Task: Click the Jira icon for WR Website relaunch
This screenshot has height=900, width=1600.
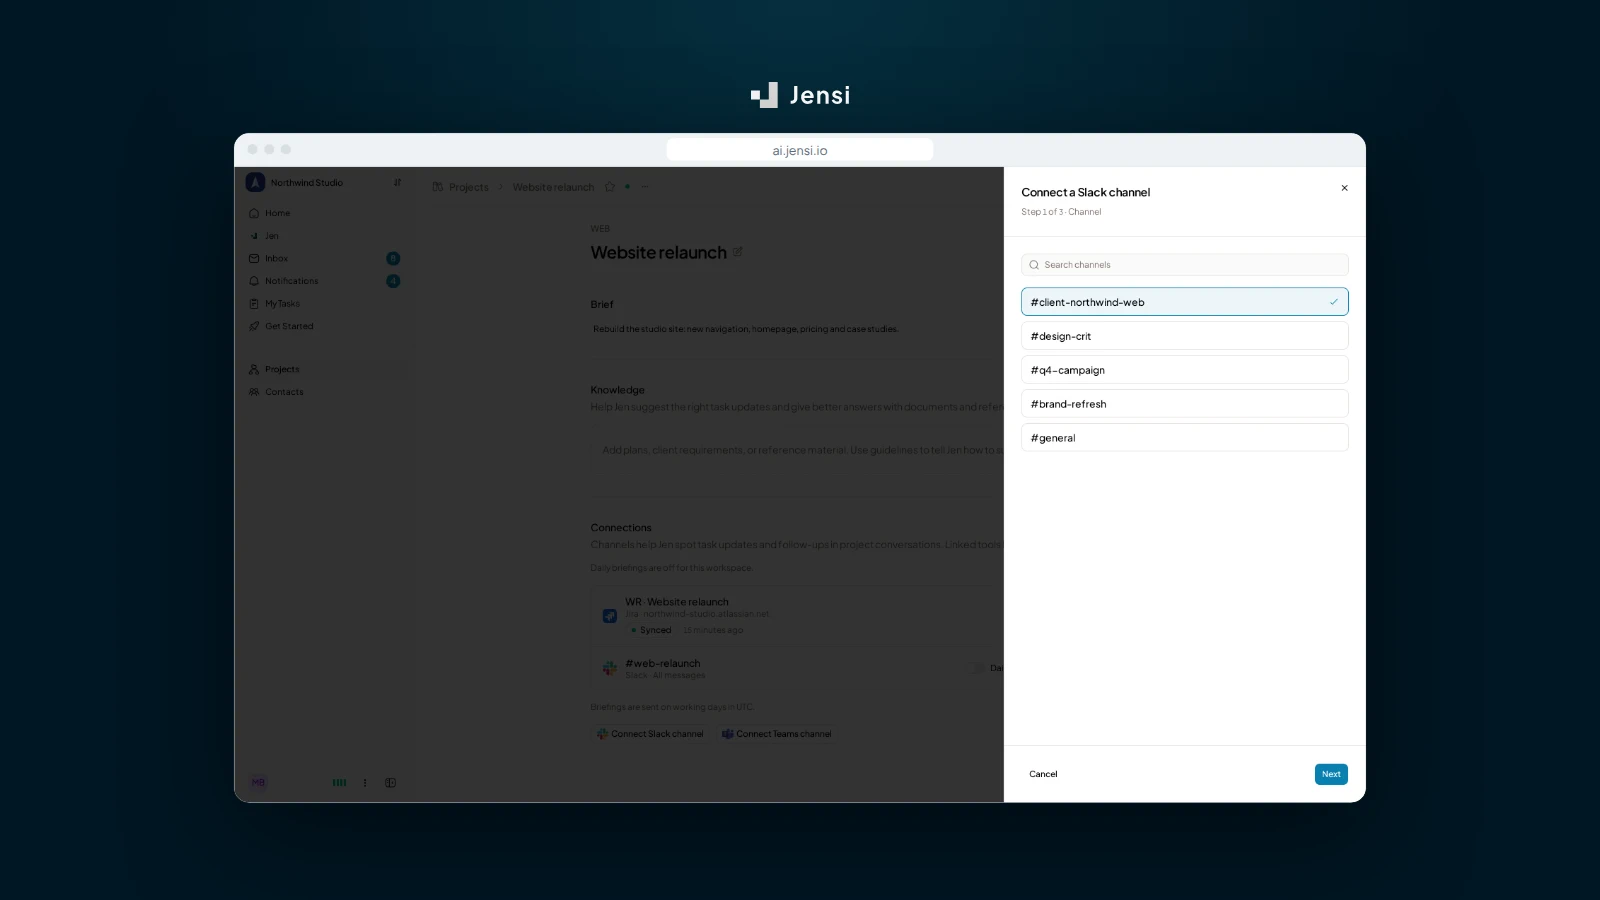Action: (x=610, y=616)
